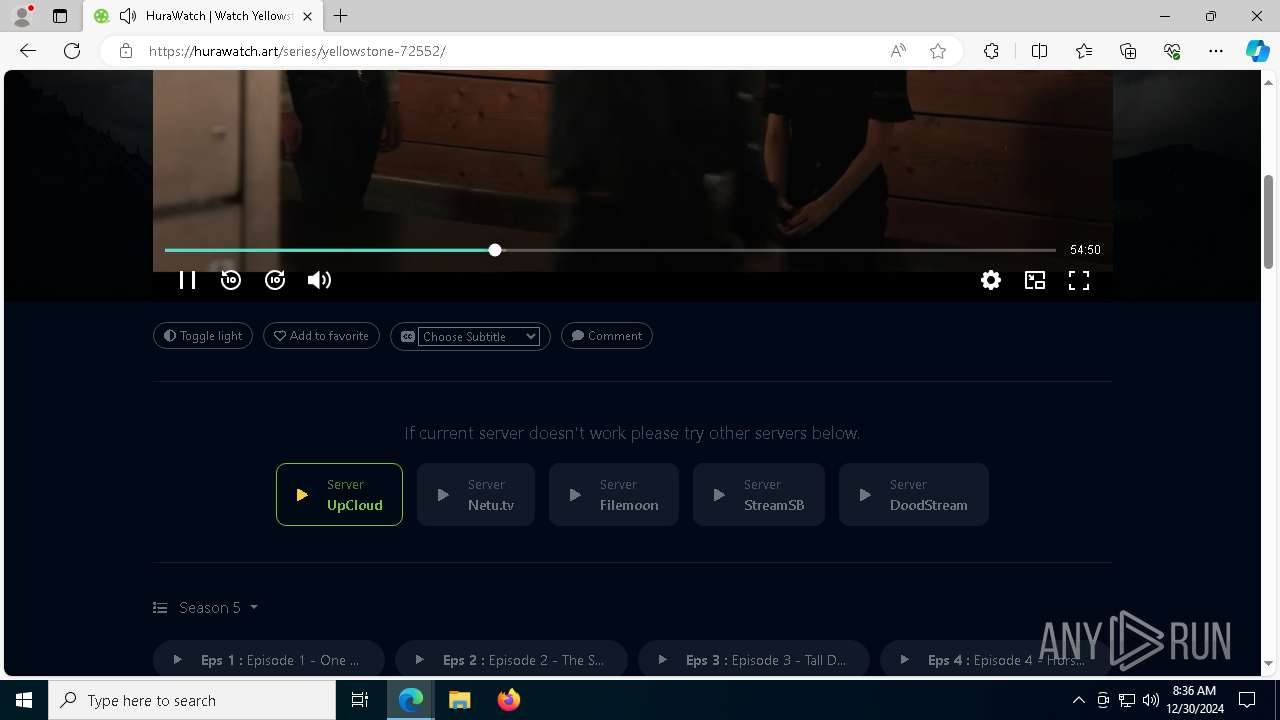Click the address bar URL
Viewport: 1280px width, 720px height.
pos(297,51)
